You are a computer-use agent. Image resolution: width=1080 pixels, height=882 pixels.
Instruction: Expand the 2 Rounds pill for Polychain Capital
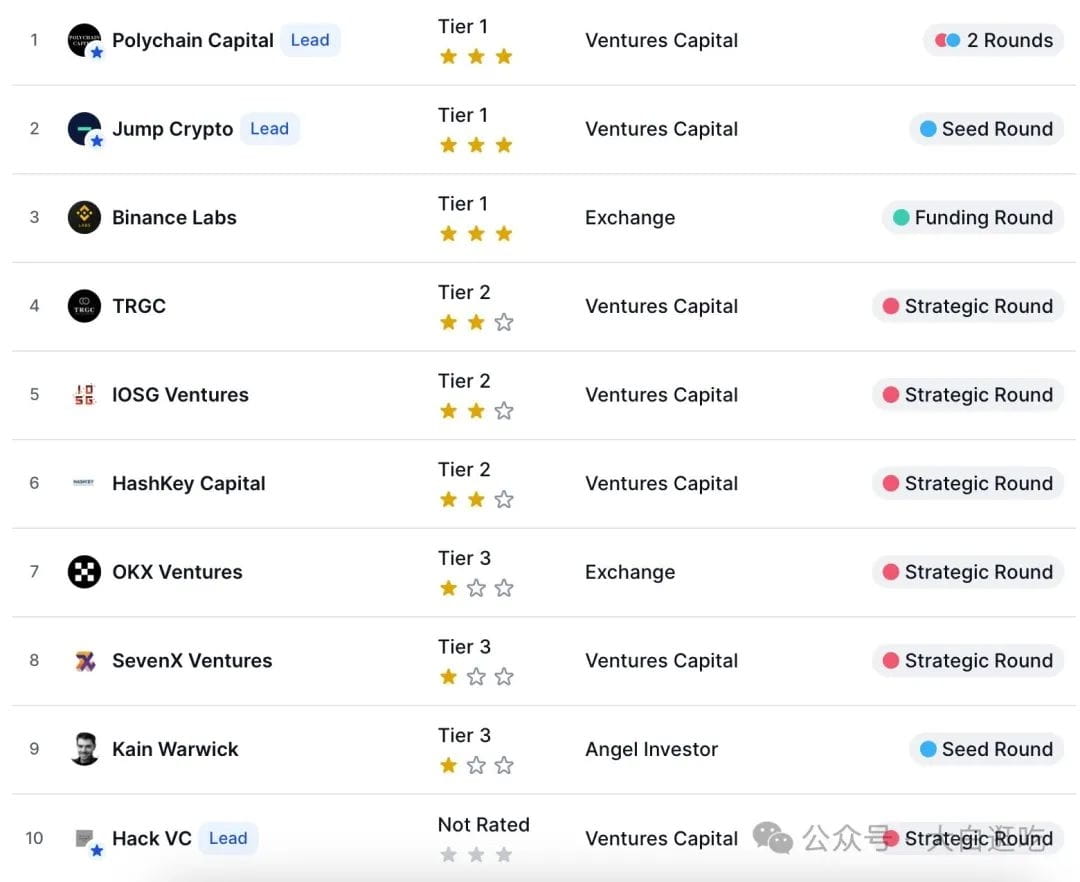click(x=992, y=40)
